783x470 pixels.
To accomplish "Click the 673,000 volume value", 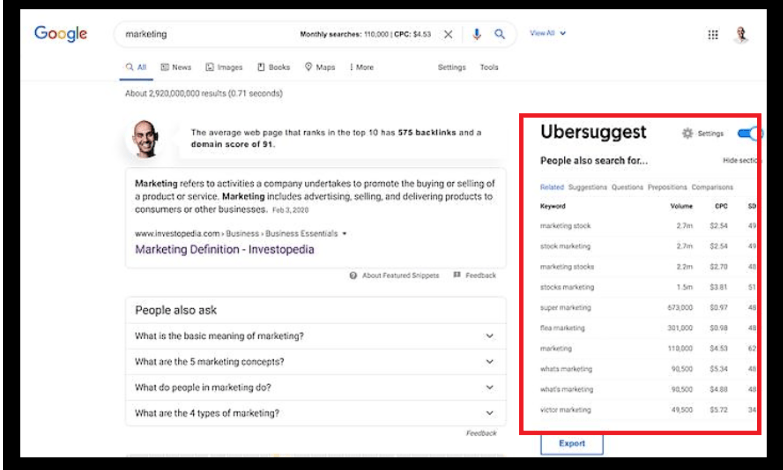I will (680, 308).
